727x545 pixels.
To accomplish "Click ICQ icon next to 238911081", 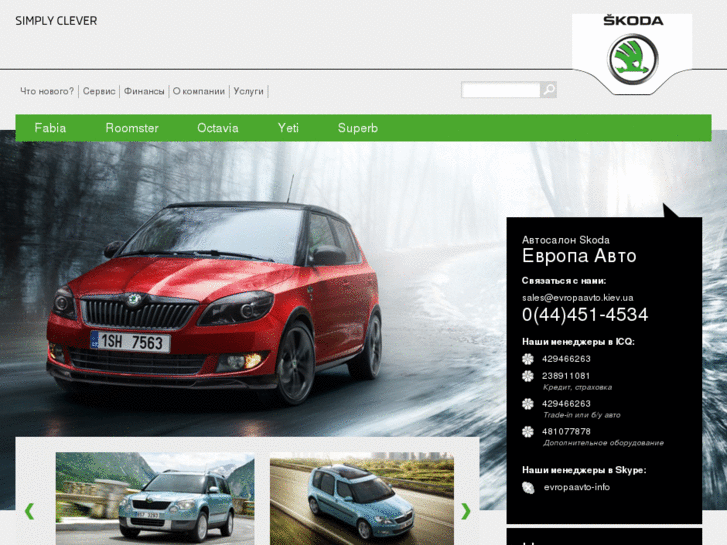I will pyautogui.click(x=528, y=376).
